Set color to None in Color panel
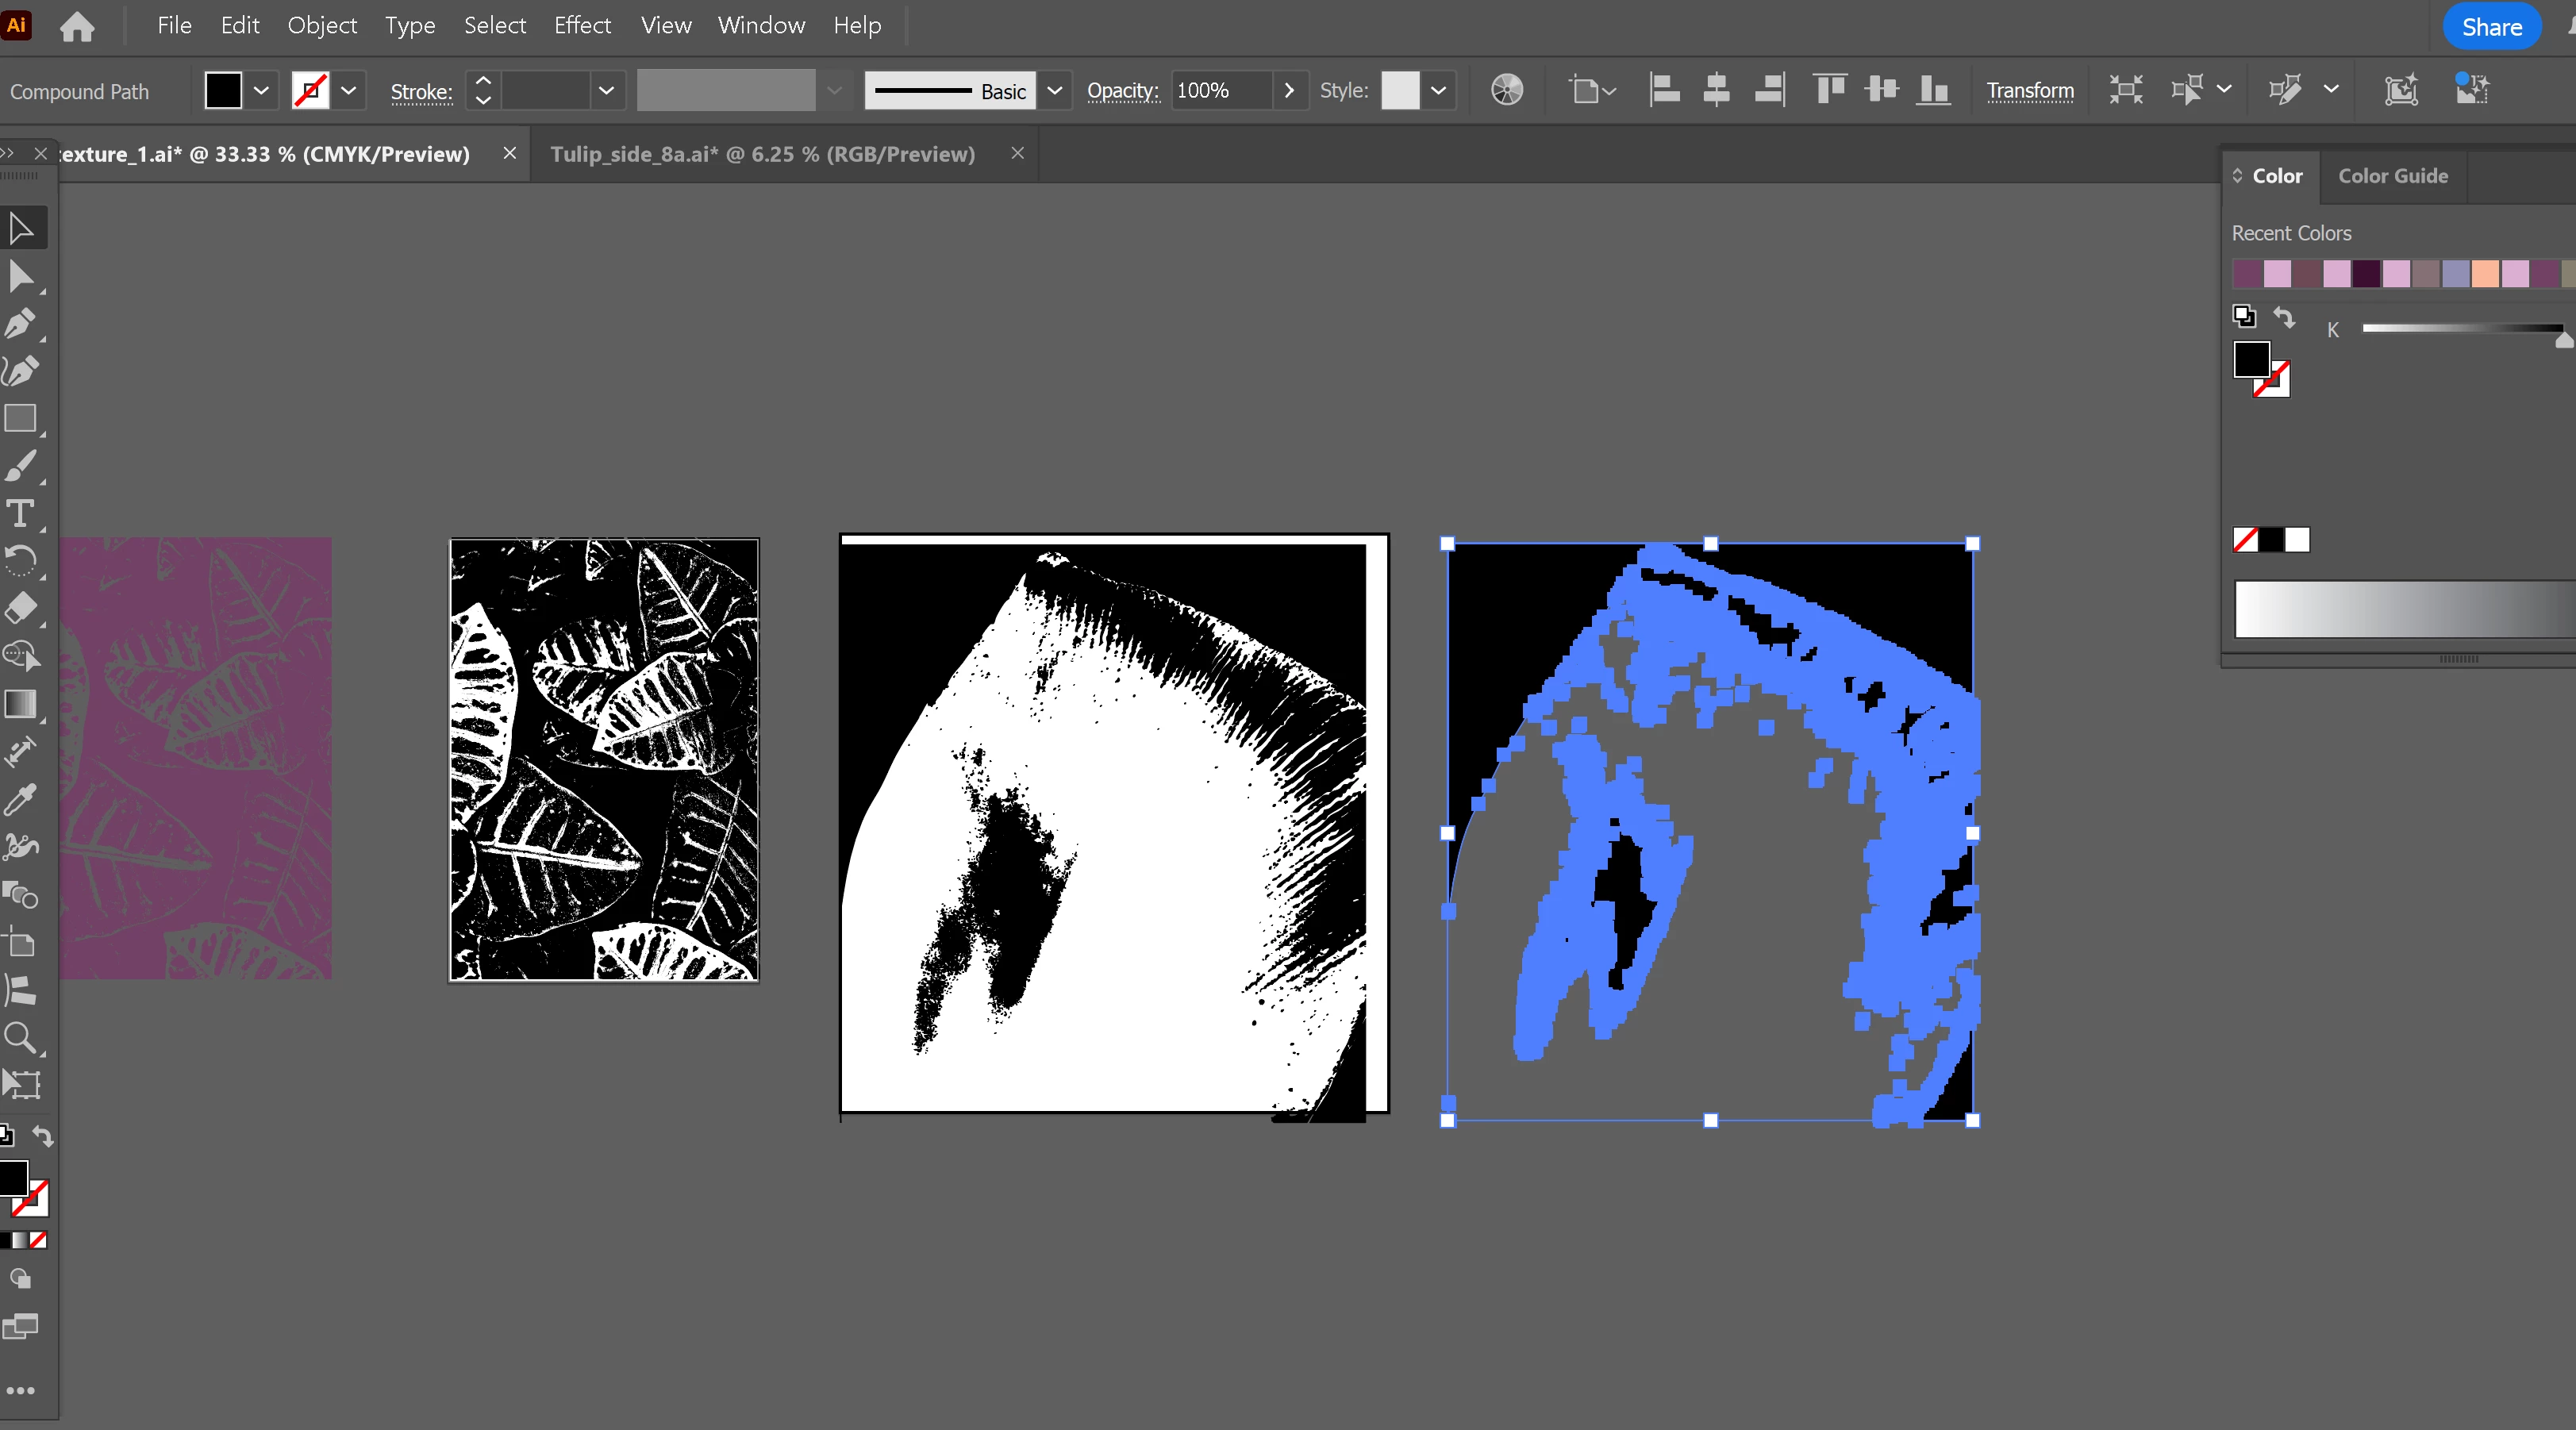Image resolution: width=2576 pixels, height=1430 pixels. click(x=2245, y=540)
